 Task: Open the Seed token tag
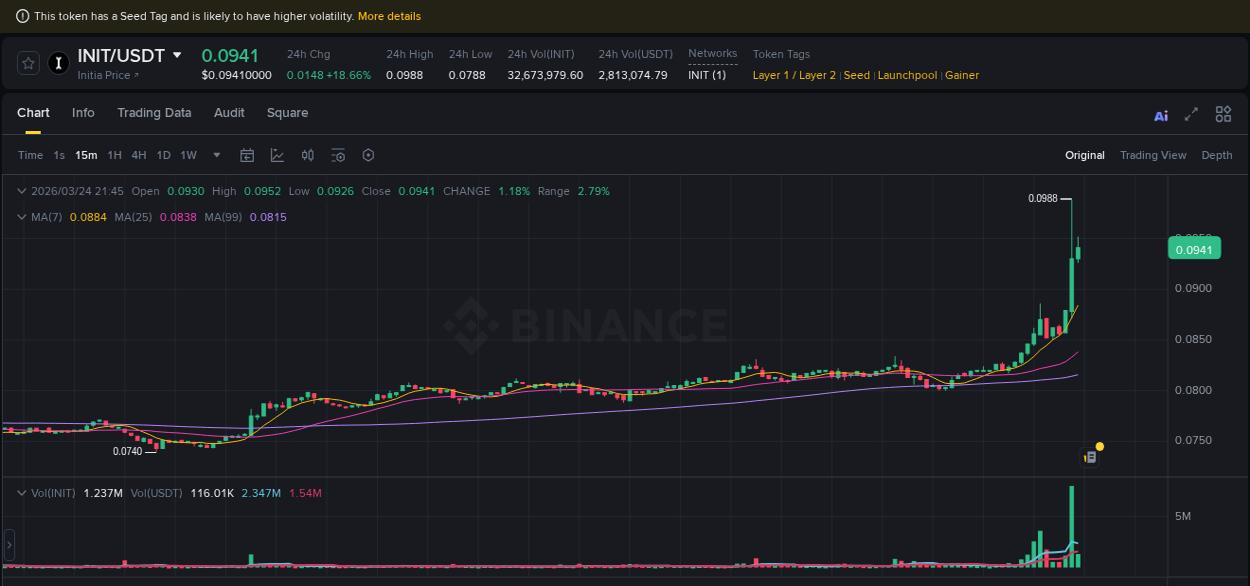point(857,75)
